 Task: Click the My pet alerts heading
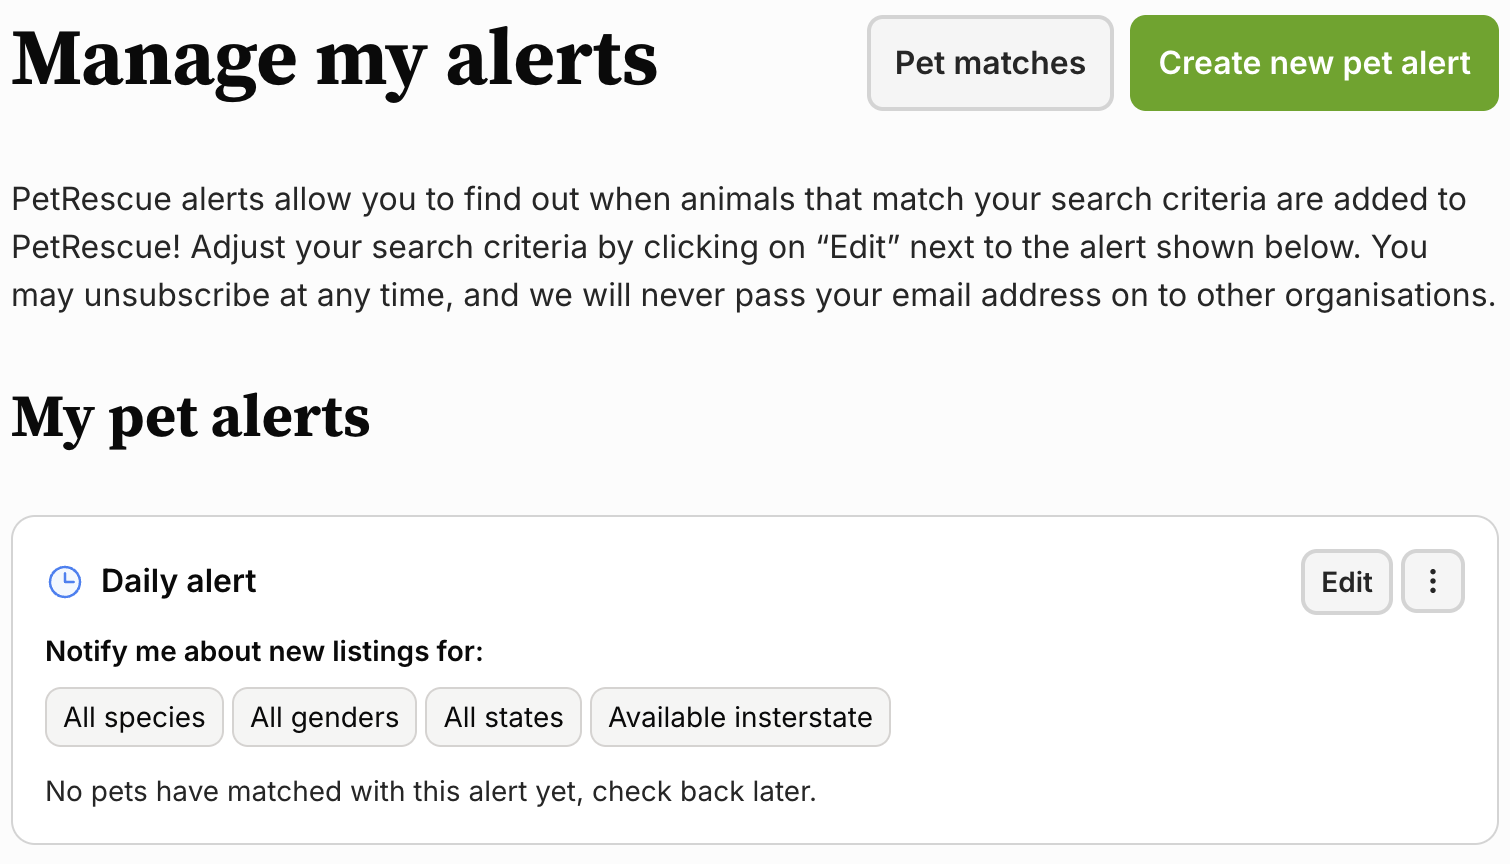[x=191, y=418]
